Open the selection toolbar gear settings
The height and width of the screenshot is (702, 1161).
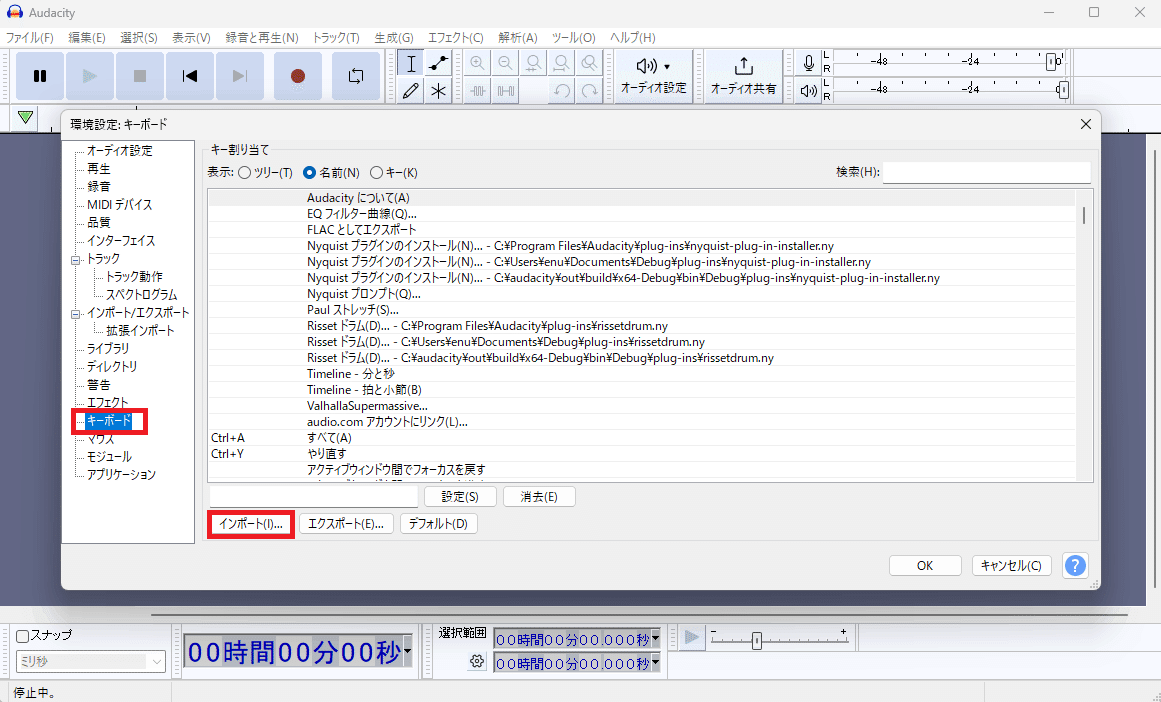click(x=477, y=661)
